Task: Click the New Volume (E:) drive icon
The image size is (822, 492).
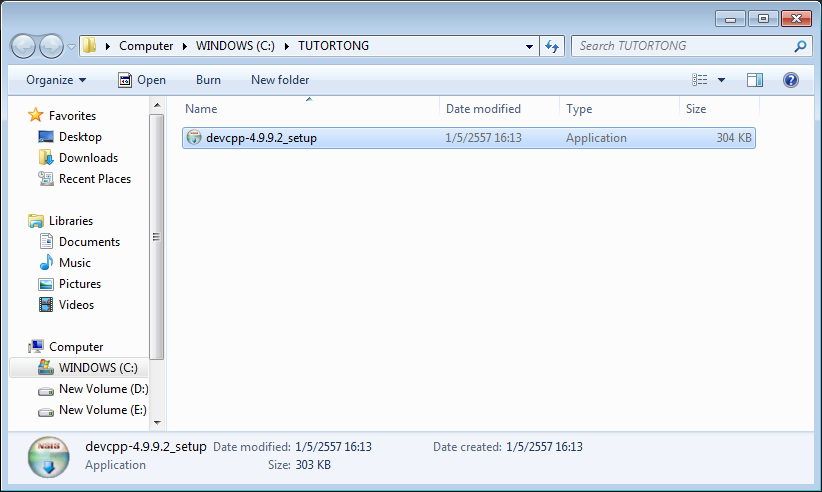Action: 46,412
